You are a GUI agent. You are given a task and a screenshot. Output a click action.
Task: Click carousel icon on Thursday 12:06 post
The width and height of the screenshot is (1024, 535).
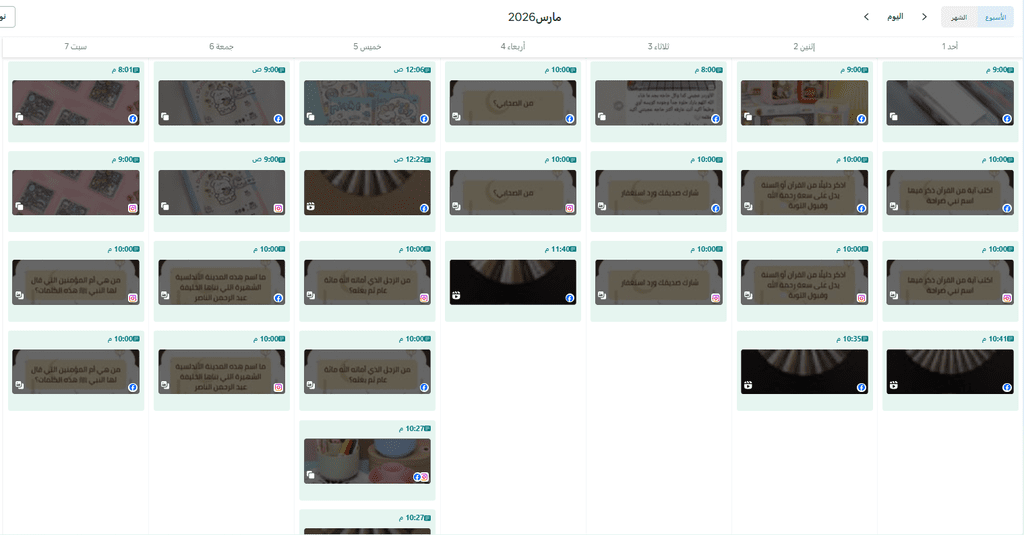coord(310,117)
